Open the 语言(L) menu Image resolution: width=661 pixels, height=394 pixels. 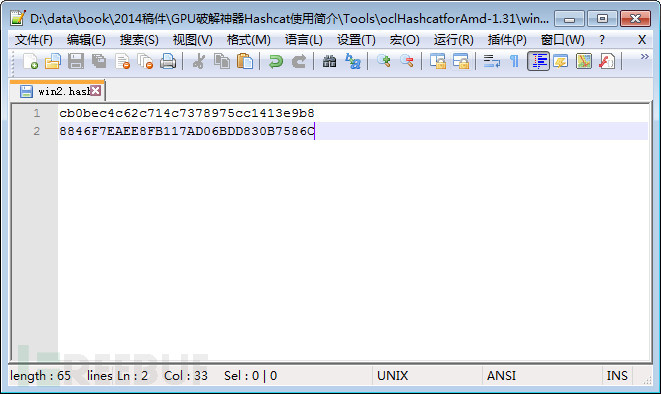(x=304, y=40)
